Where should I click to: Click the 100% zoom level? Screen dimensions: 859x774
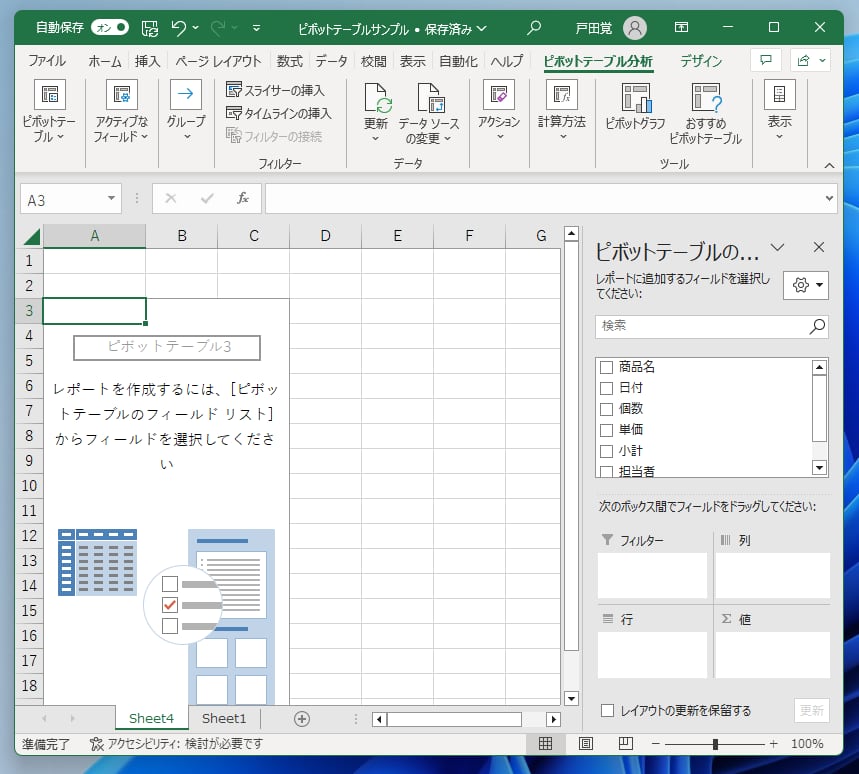806,743
